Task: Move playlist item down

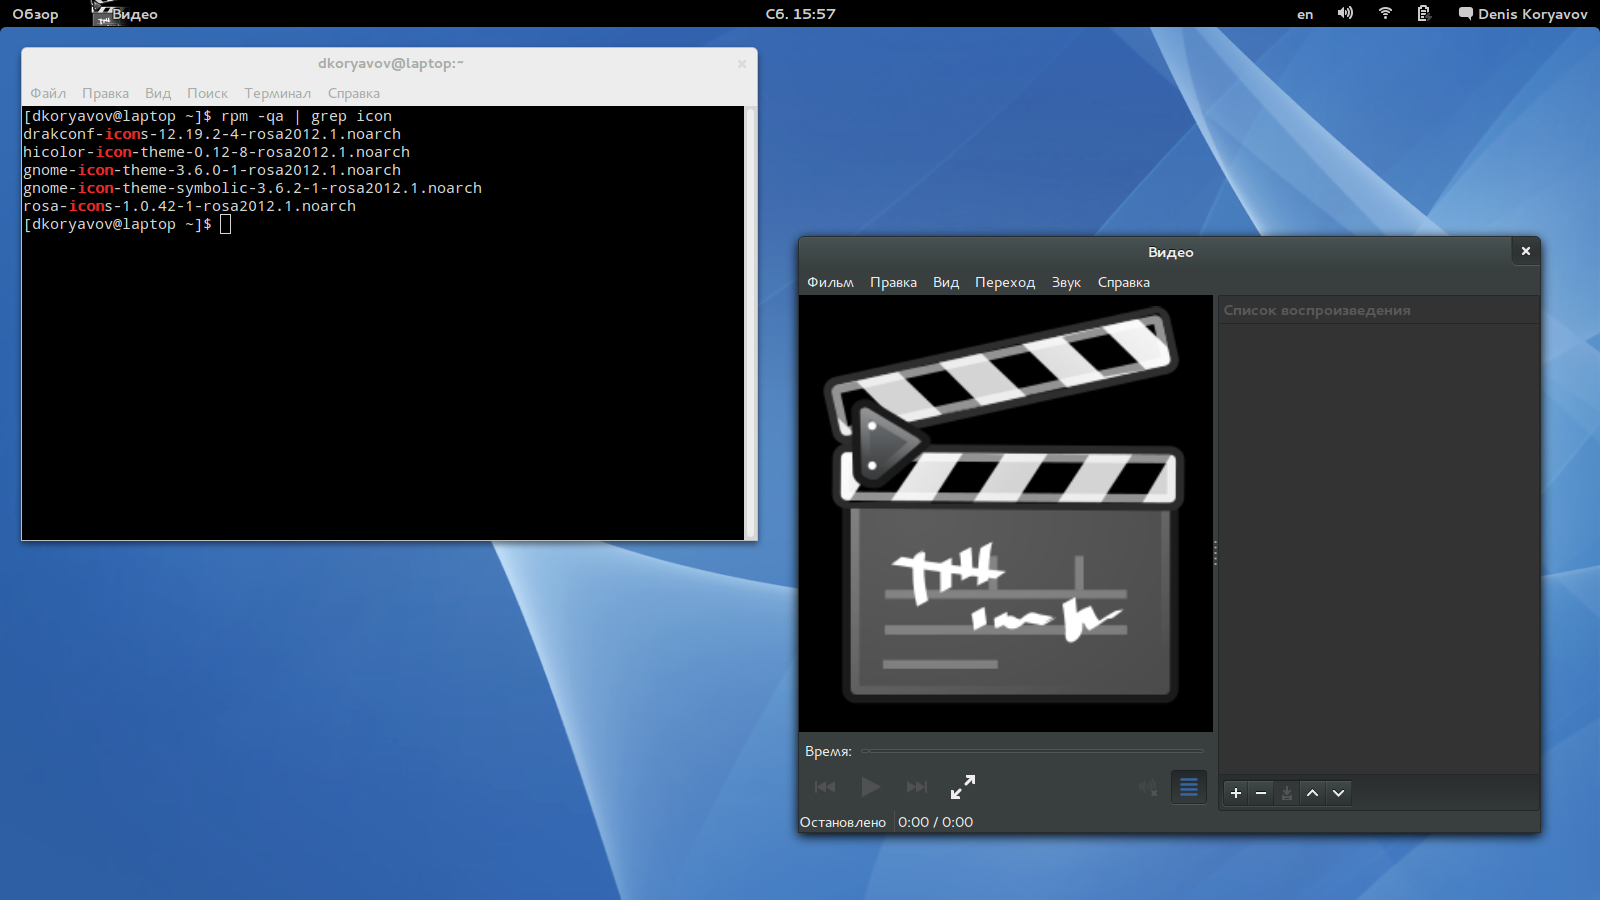Action: tap(1338, 793)
